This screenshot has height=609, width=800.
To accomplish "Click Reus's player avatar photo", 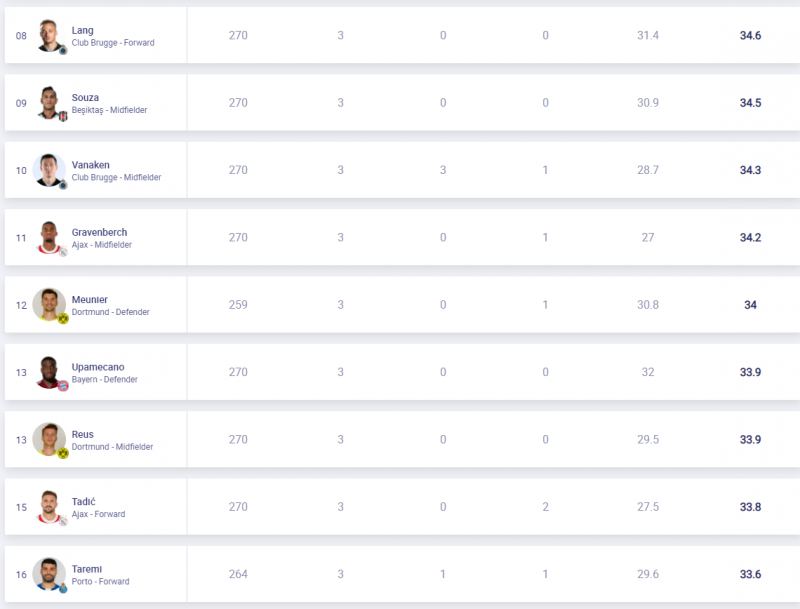I will click(x=50, y=440).
